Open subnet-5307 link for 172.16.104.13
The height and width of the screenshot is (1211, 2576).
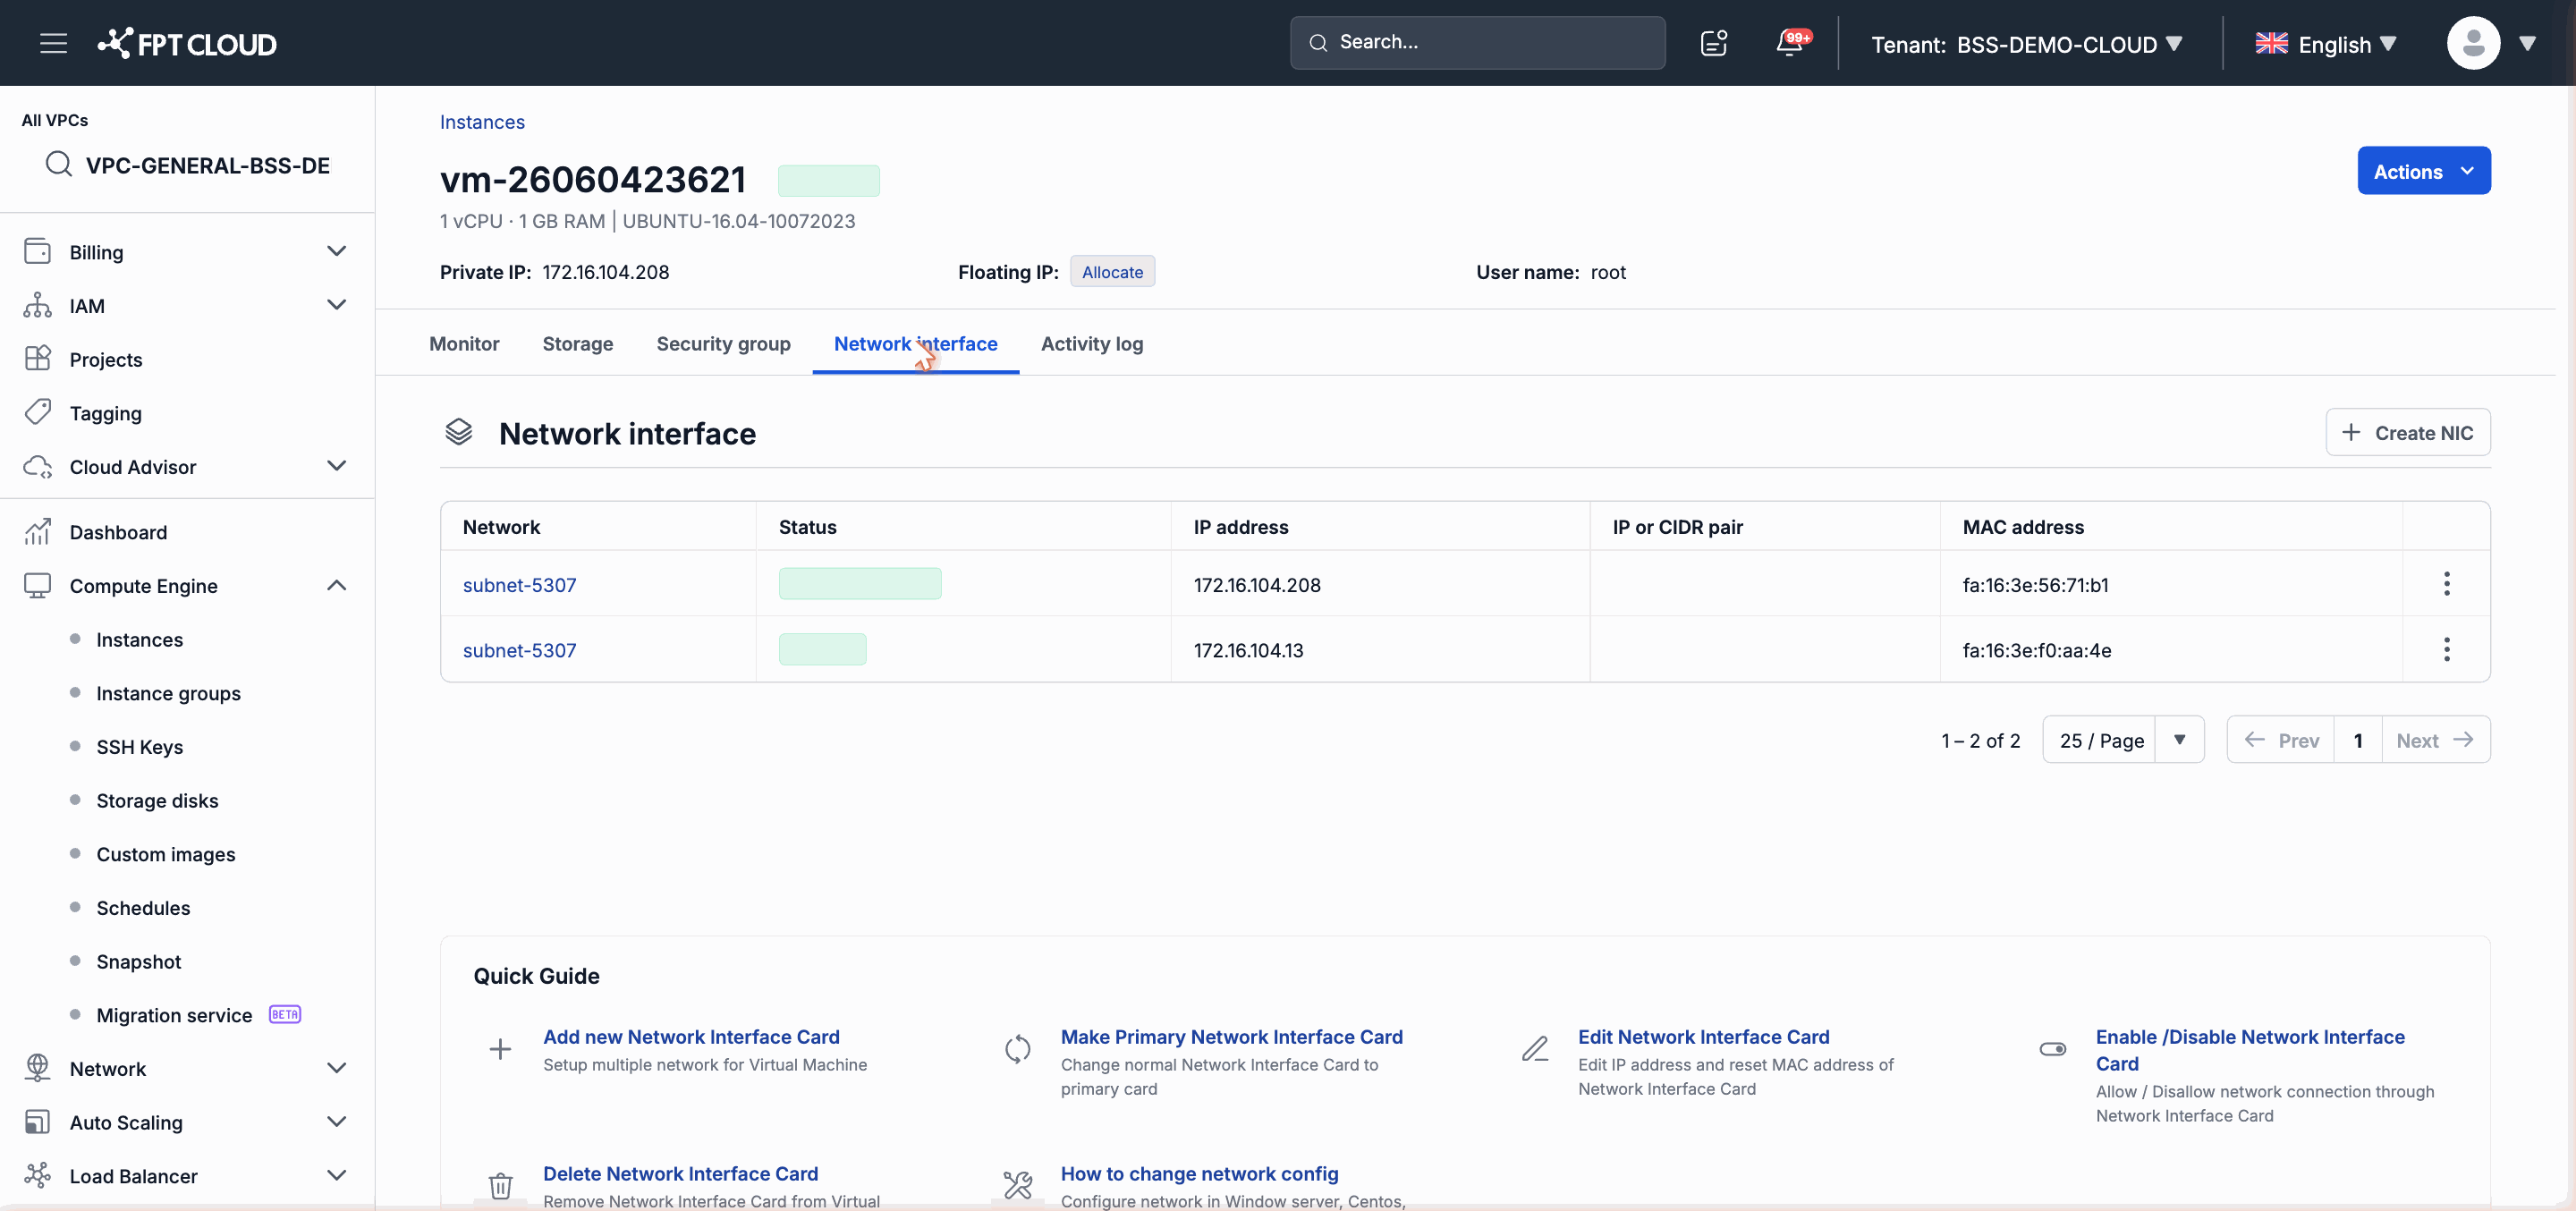click(519, 650)
